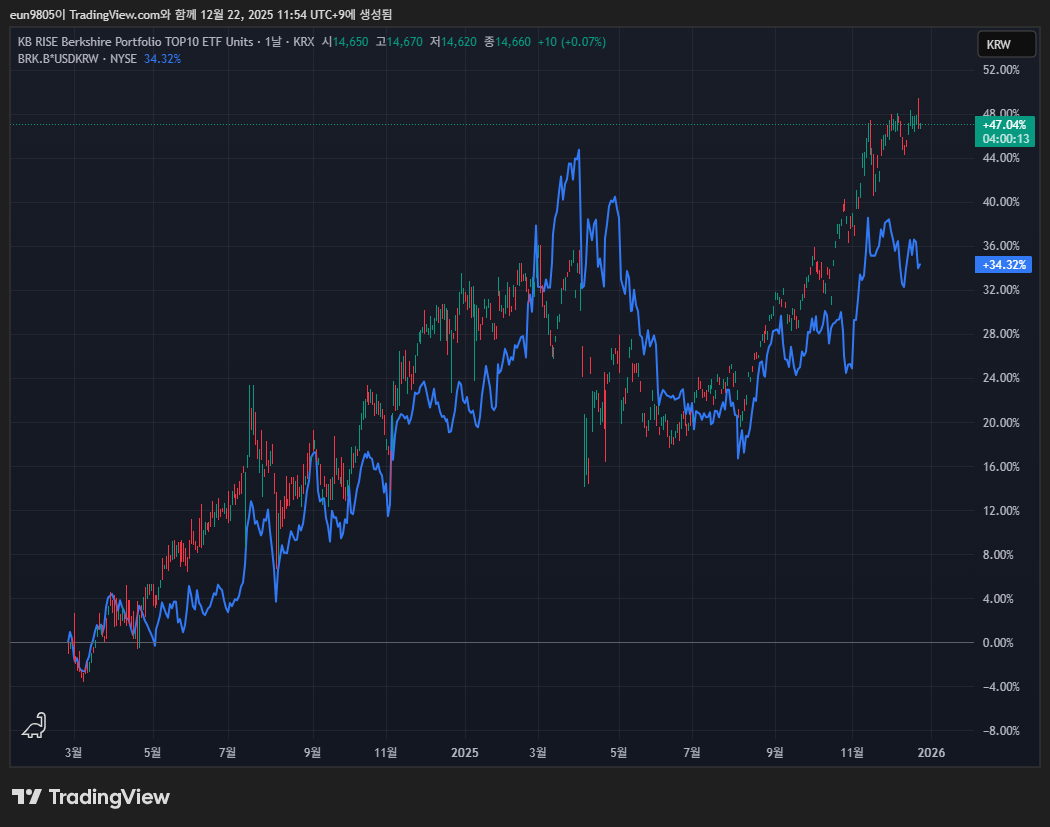This screenshot has height=827, width=1050.
Task: Click the 04:00:13 countdown timer label
Action: click(x=1006, y=139)
